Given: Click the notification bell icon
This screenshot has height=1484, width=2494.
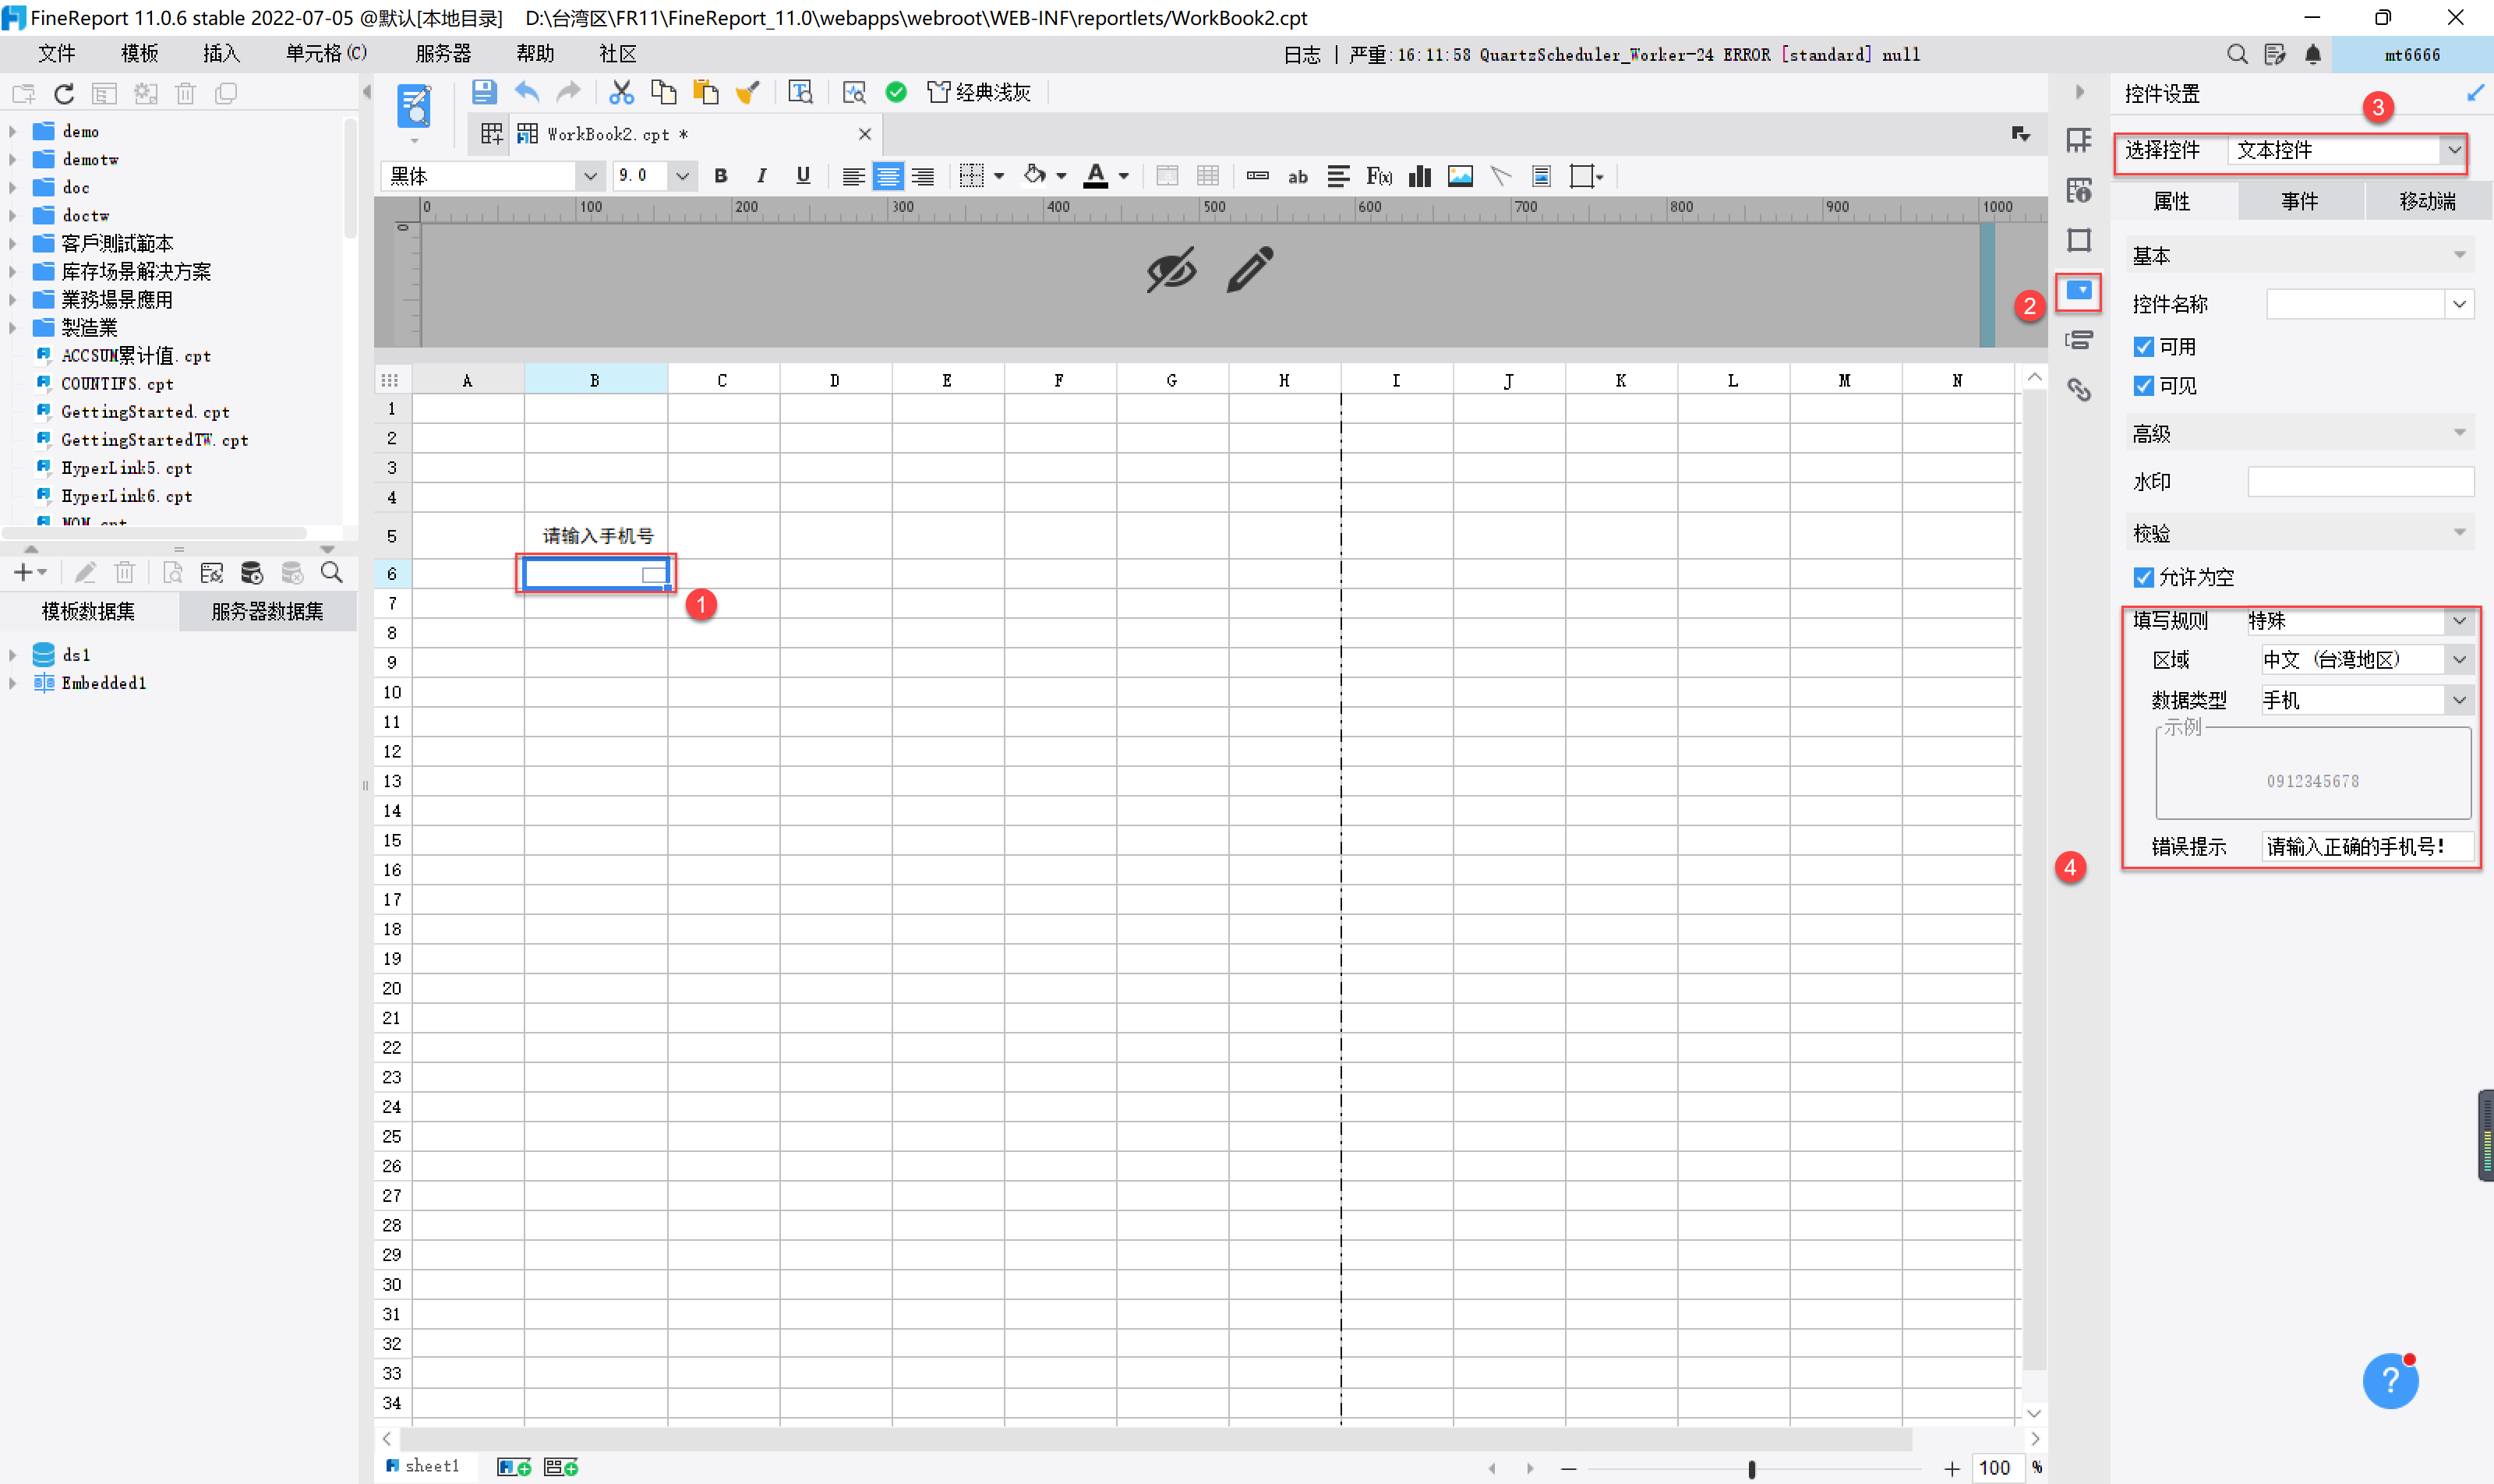Looking at the screenshot, I should 2313,54.
